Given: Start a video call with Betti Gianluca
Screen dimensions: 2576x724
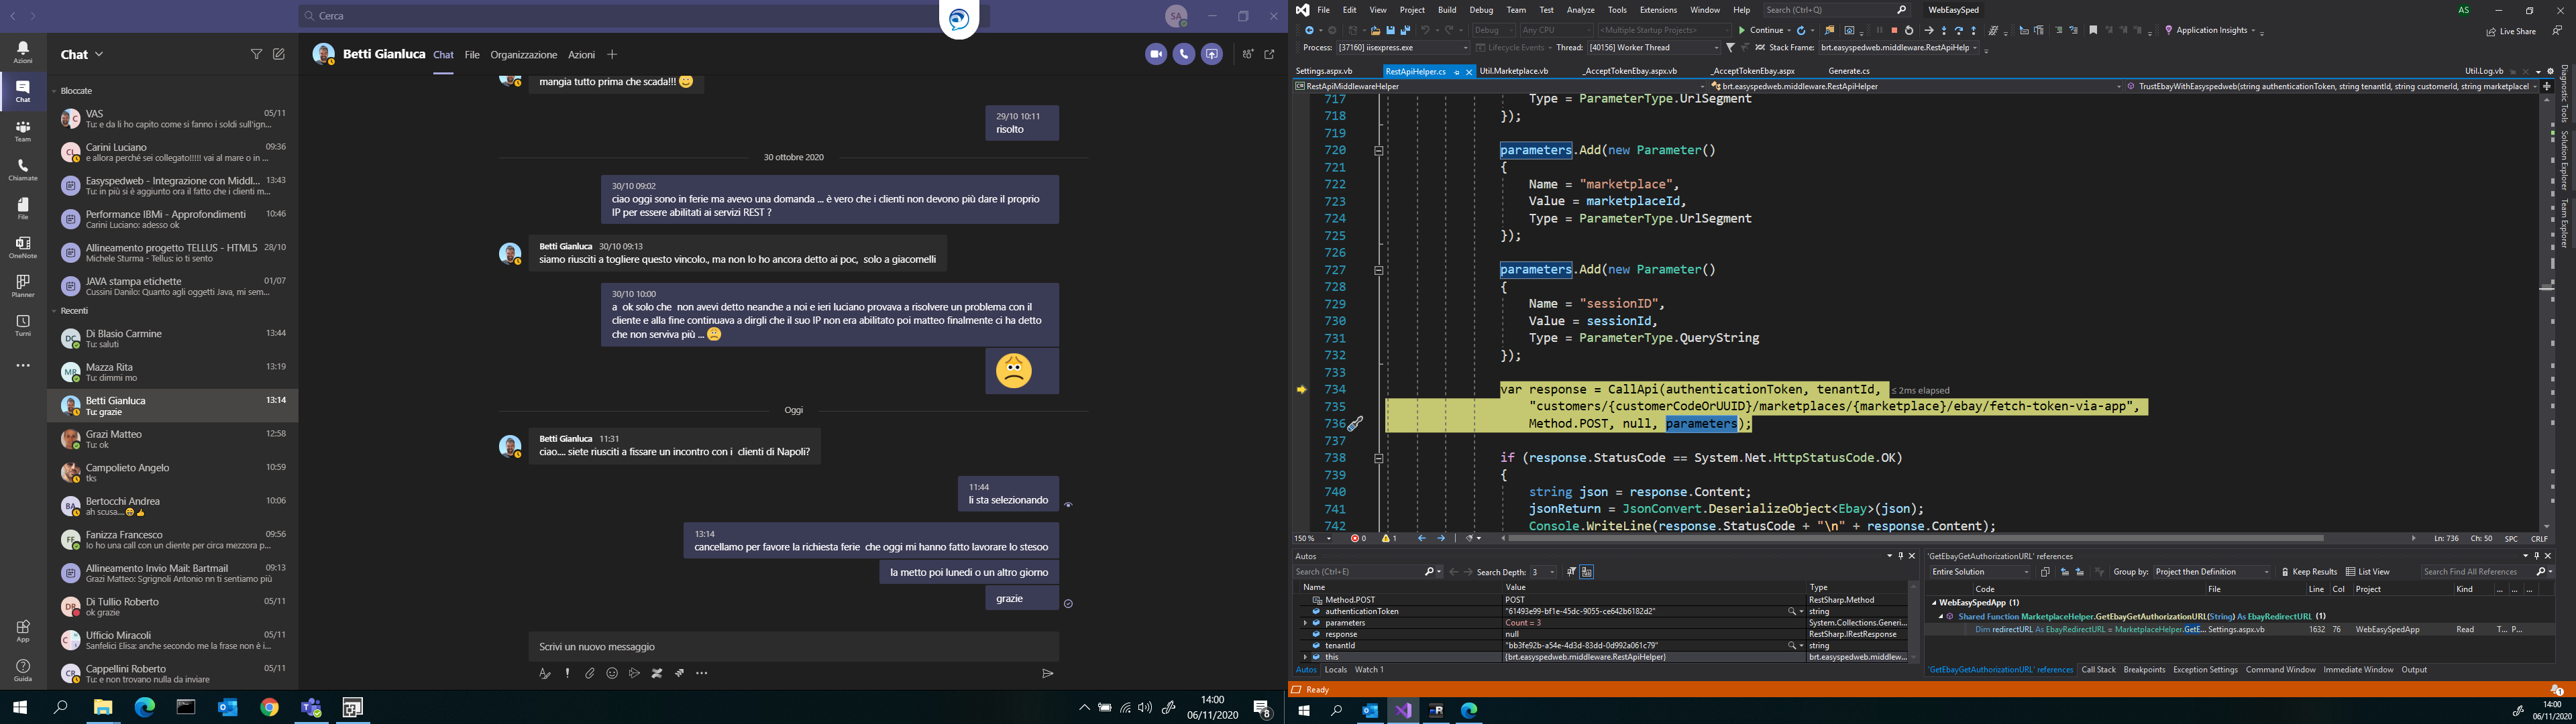Looking at the screenshot, I should pos(1155,54).
